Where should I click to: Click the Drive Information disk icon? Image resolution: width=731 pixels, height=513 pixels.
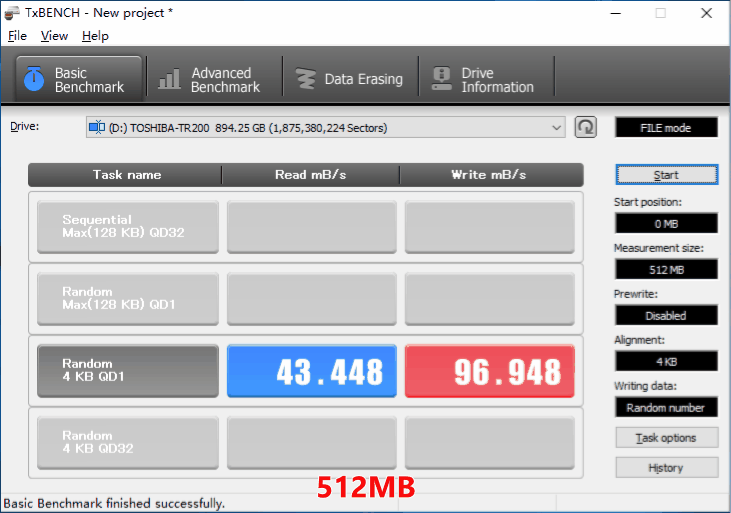(x=441, y=78)
